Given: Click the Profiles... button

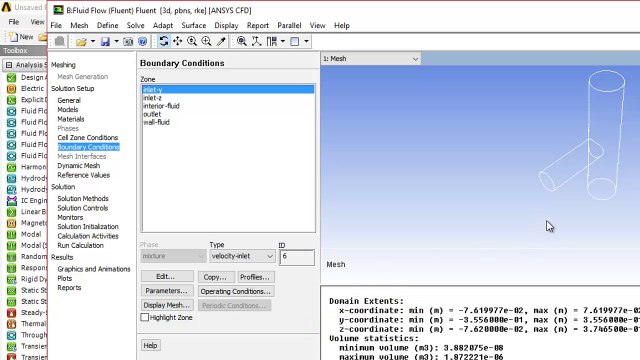Looking at the screenshot, I should pyautogui.click(x=256, y=277).
